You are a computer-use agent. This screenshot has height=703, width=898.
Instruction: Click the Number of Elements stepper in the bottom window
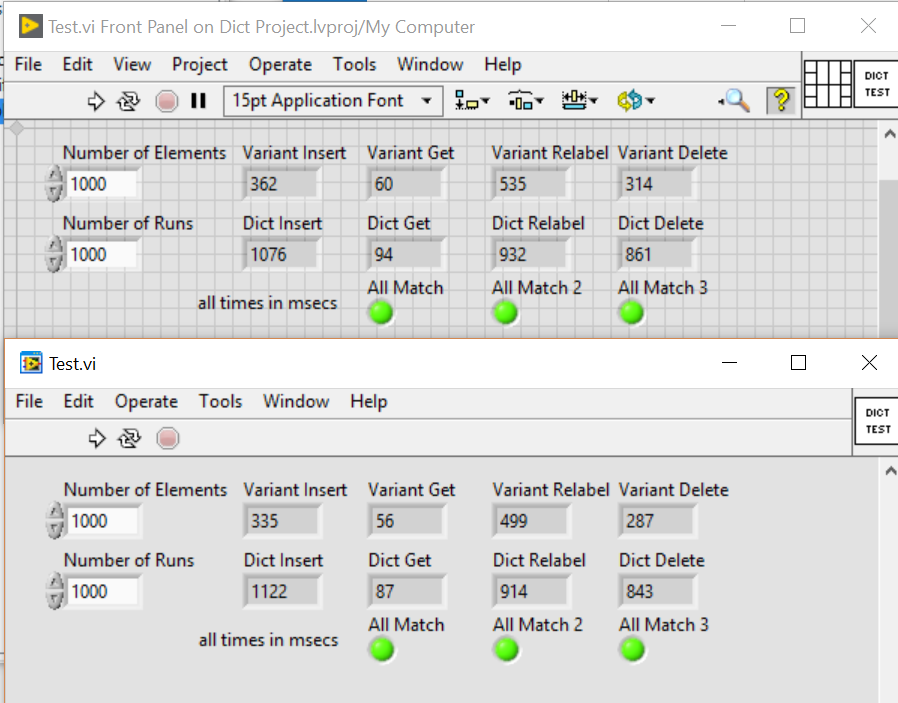pyautogui.click(x=56, y=521)
